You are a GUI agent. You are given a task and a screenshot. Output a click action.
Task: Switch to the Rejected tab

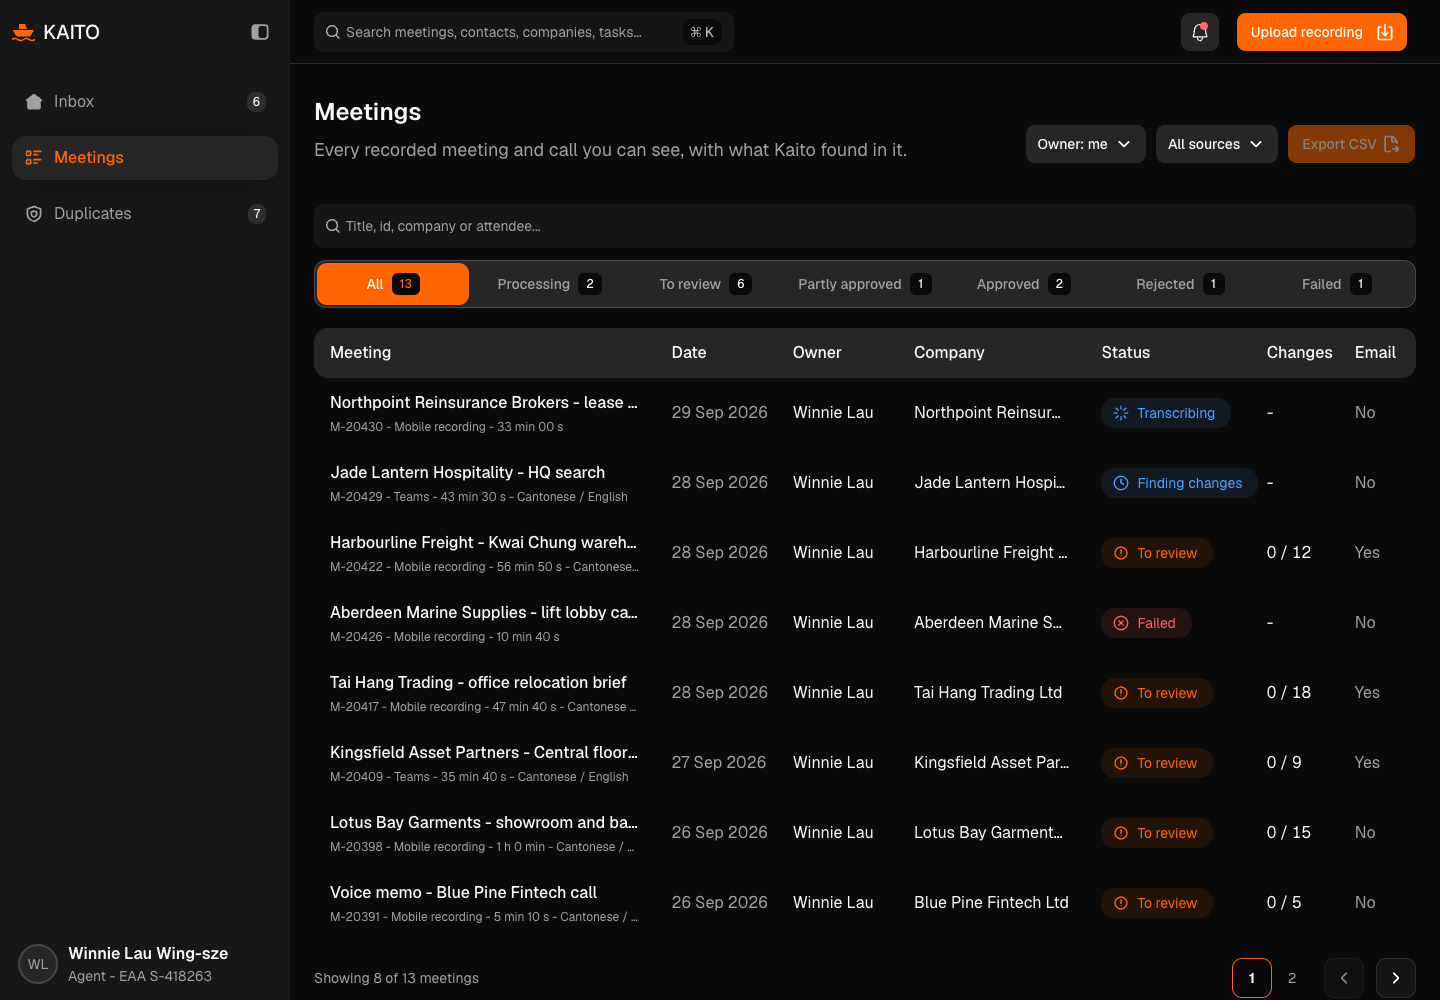point(1180,284)
